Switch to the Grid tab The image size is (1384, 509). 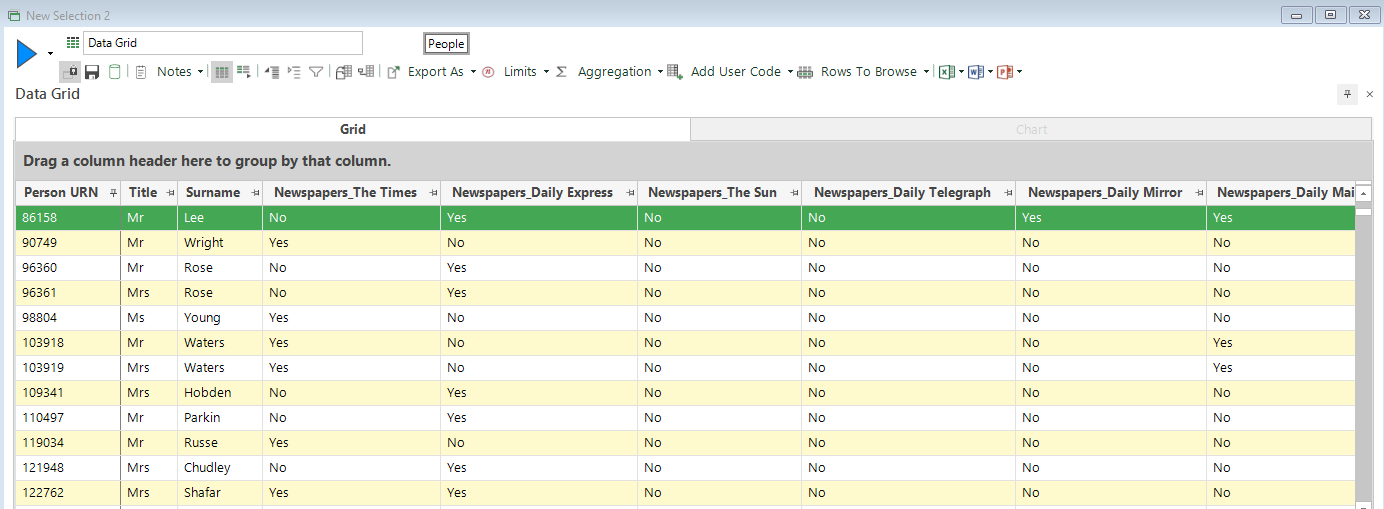pos(353,129)
